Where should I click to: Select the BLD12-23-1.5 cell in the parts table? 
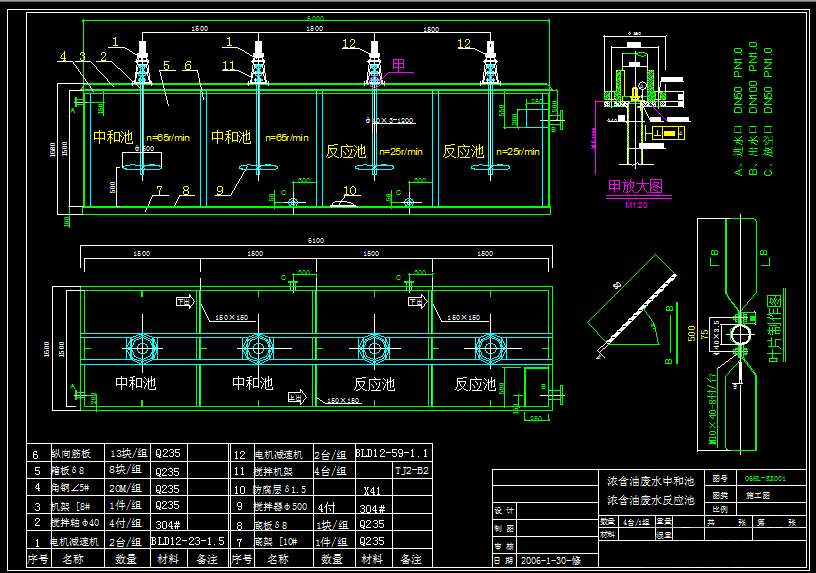[x=188, y=541]
